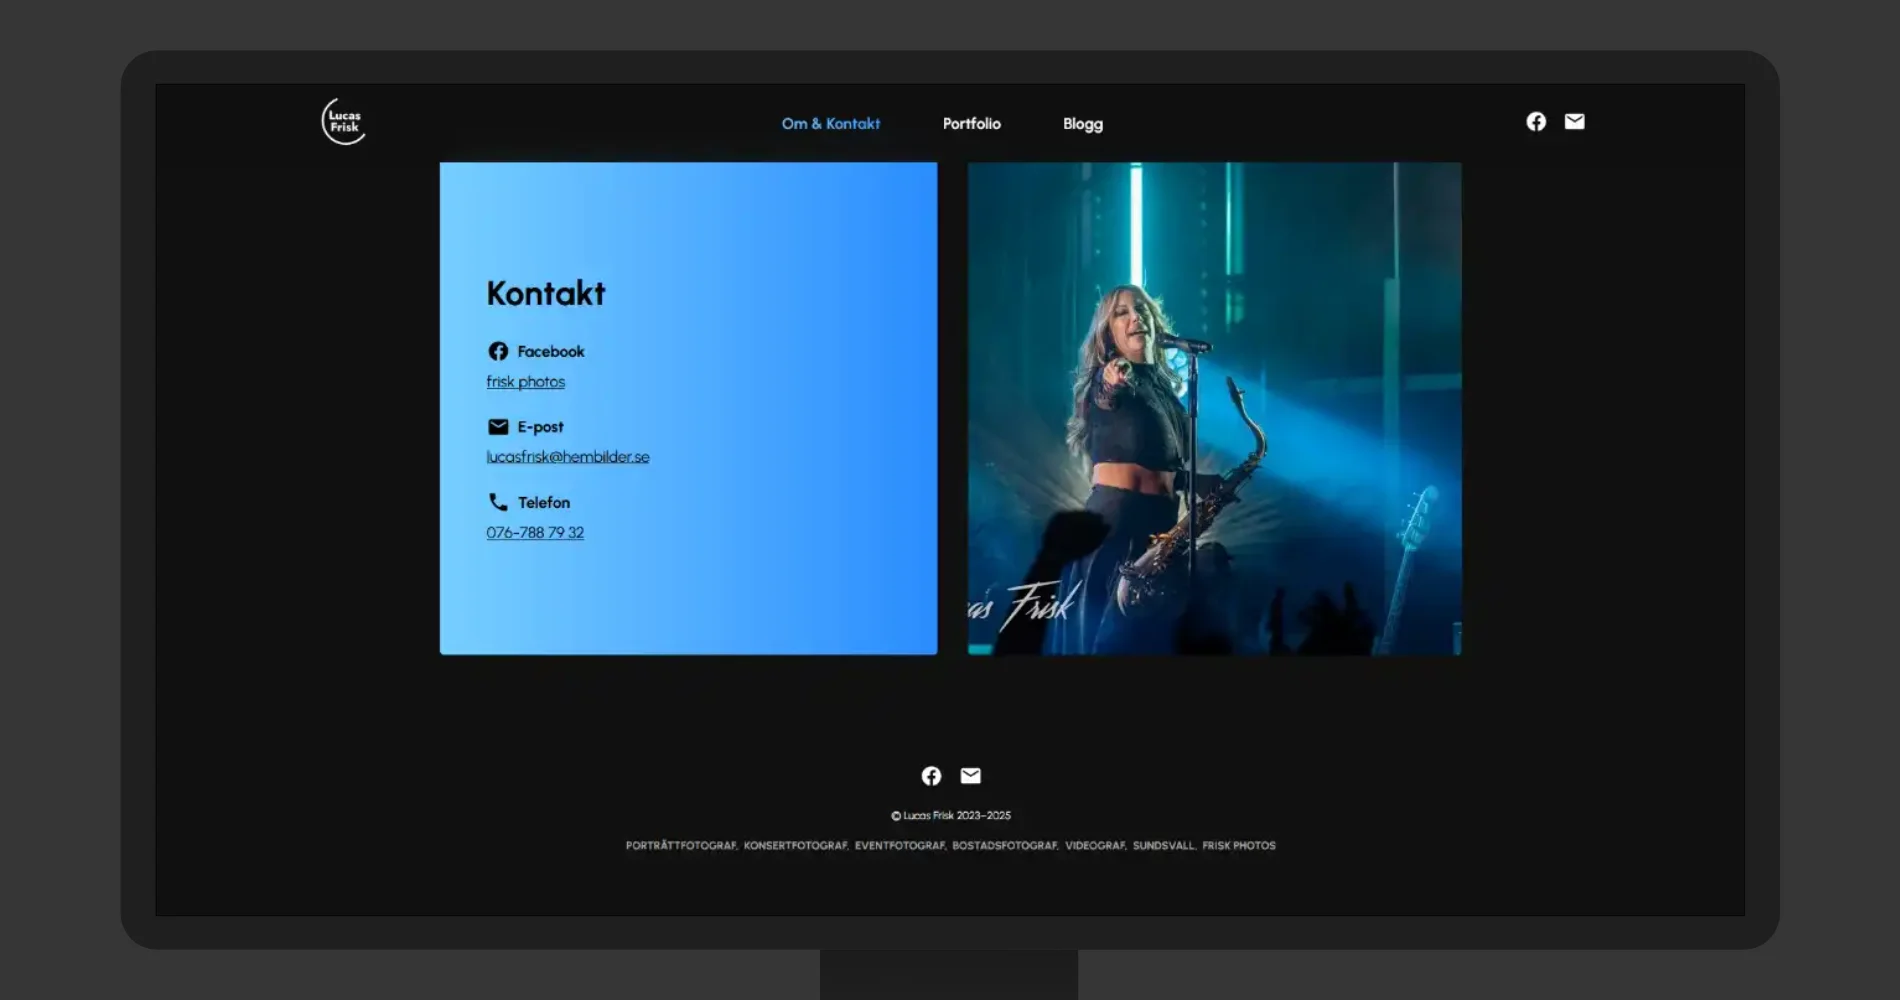Go to the Om & Kontakt page
Screen dimensions: 1900x1000
tap(830, 124)
